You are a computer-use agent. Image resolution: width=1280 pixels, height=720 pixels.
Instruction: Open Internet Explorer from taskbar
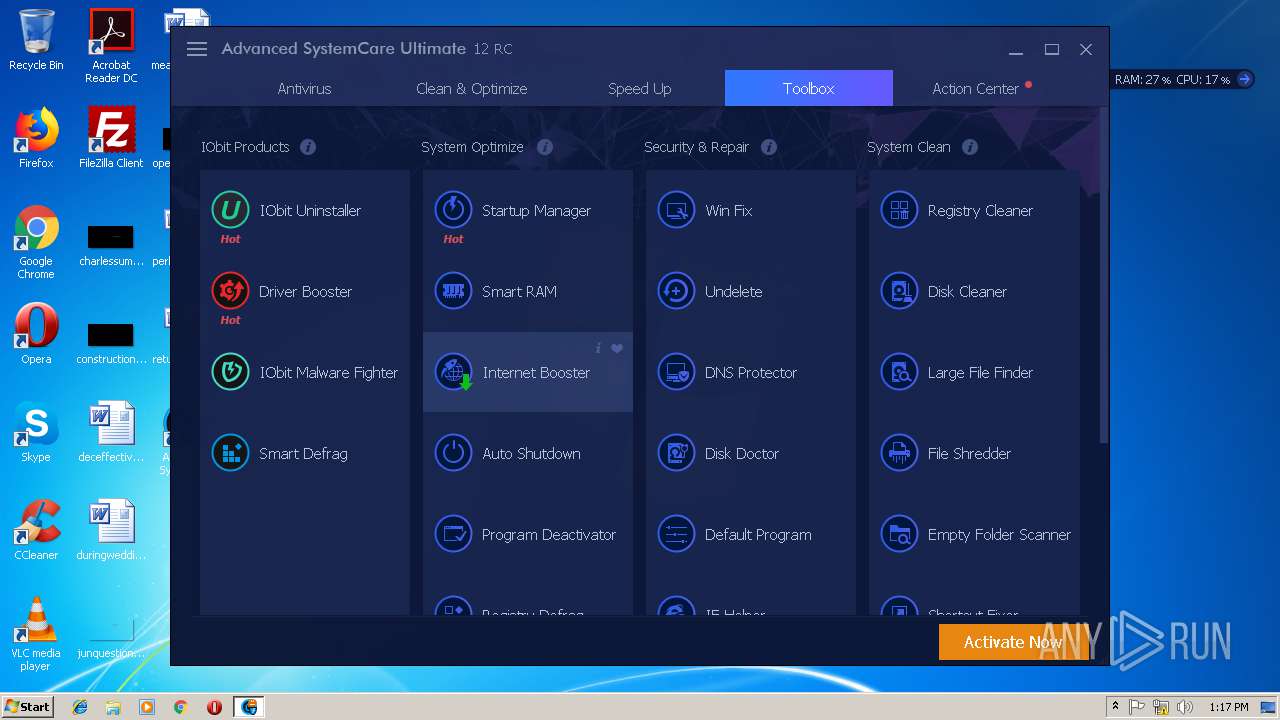(x=80, y=707)
